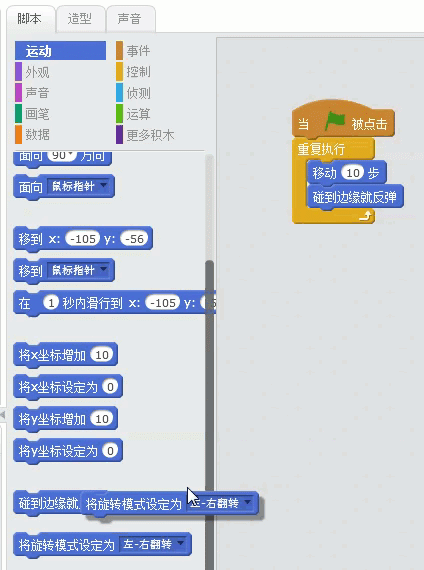Click the 碰到边缘就反弹 block in script

tap(355, 197)
